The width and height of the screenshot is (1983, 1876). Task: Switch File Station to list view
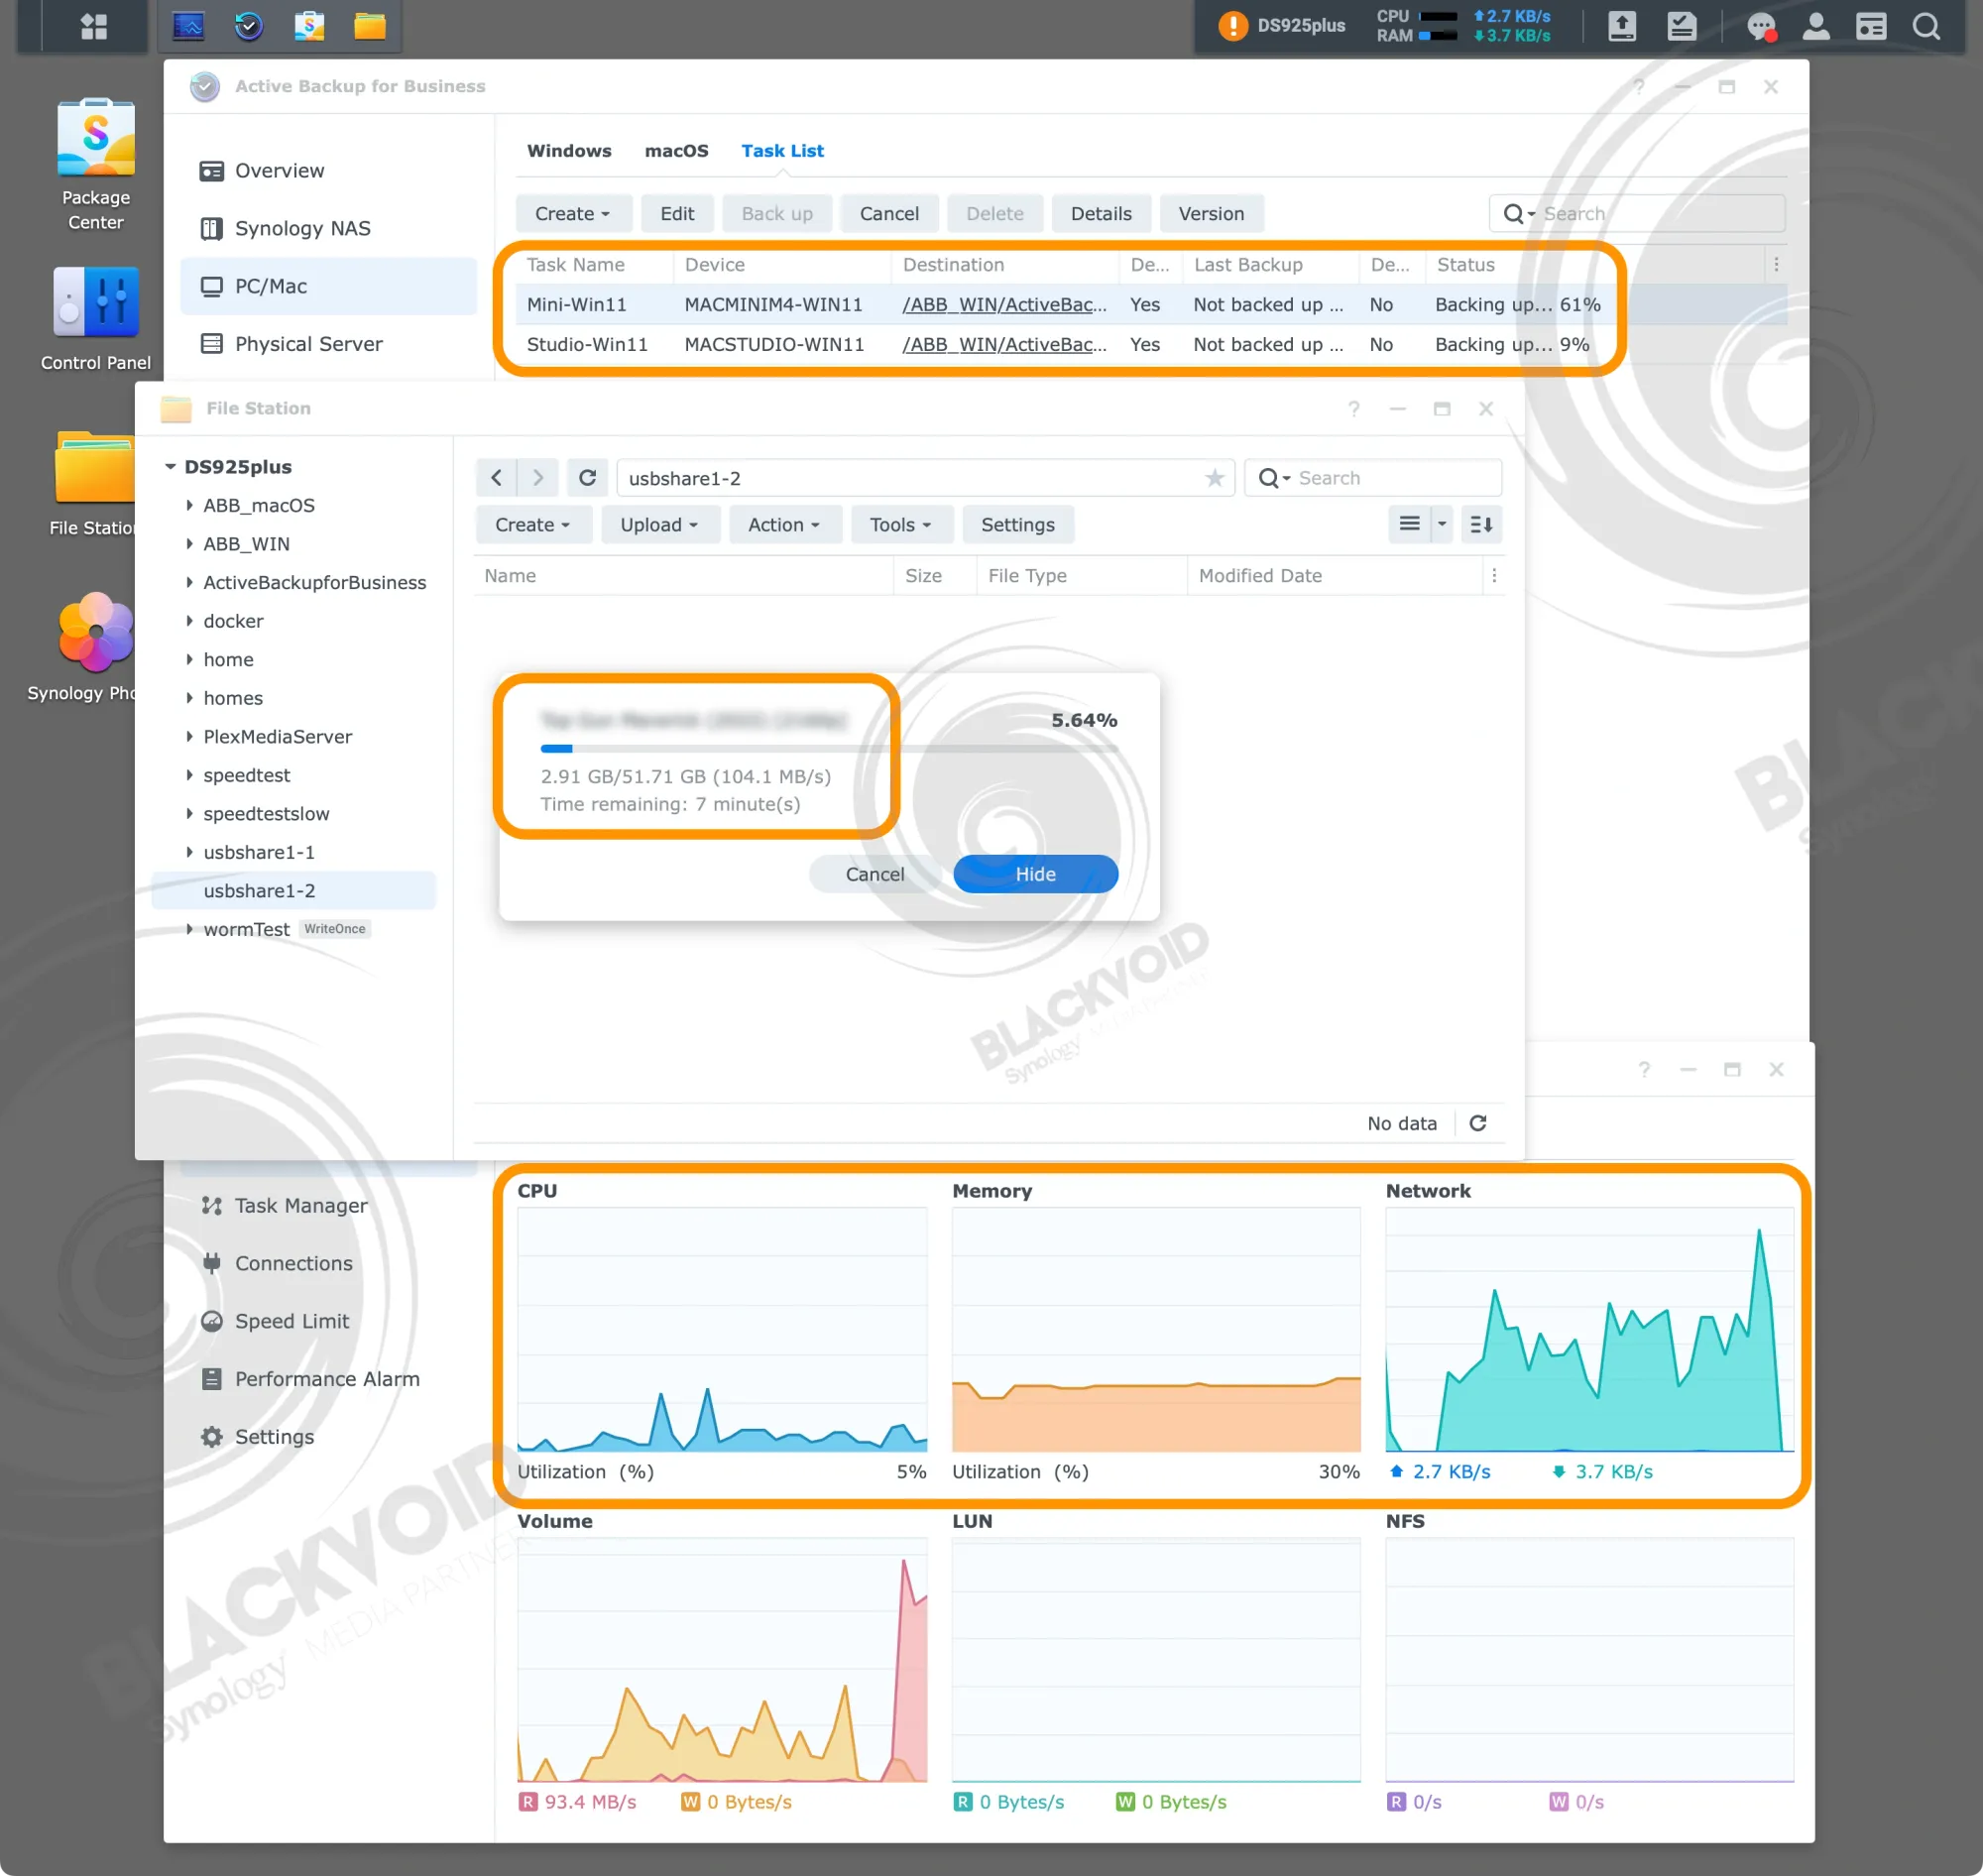pos(1409,524)
